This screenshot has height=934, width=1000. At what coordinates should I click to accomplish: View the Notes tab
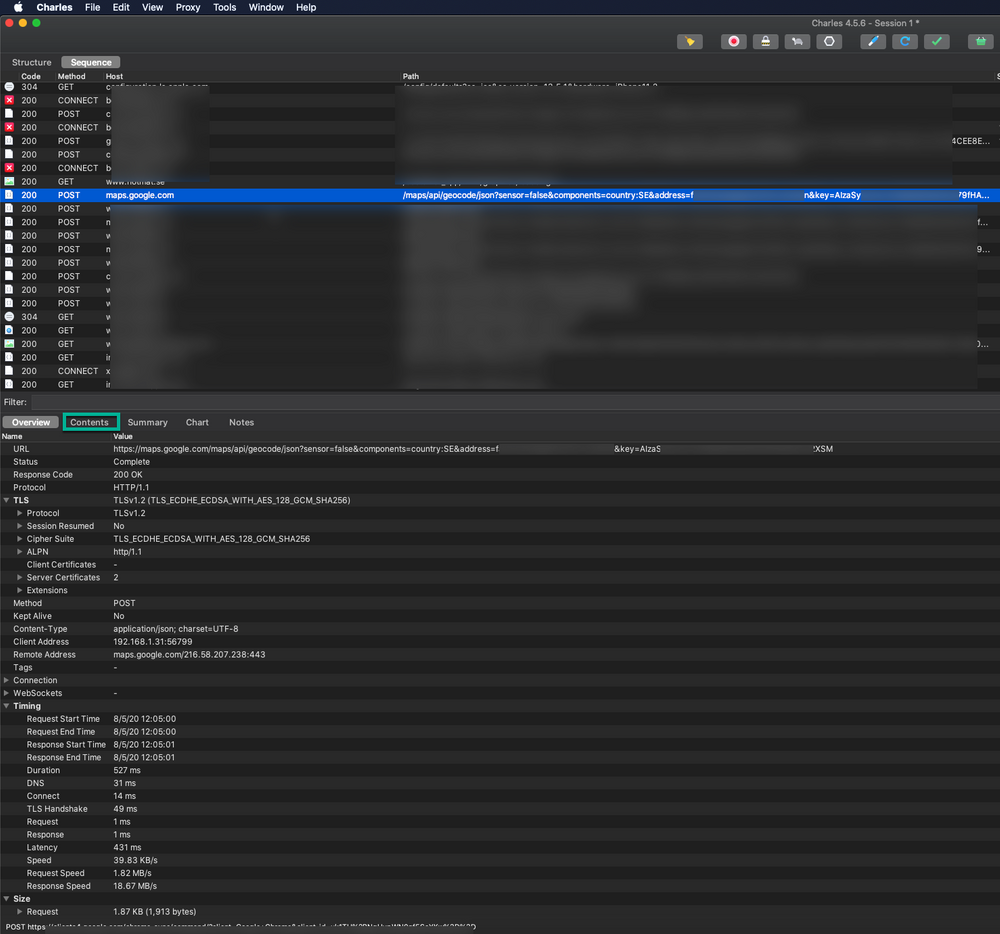[241, 422]
